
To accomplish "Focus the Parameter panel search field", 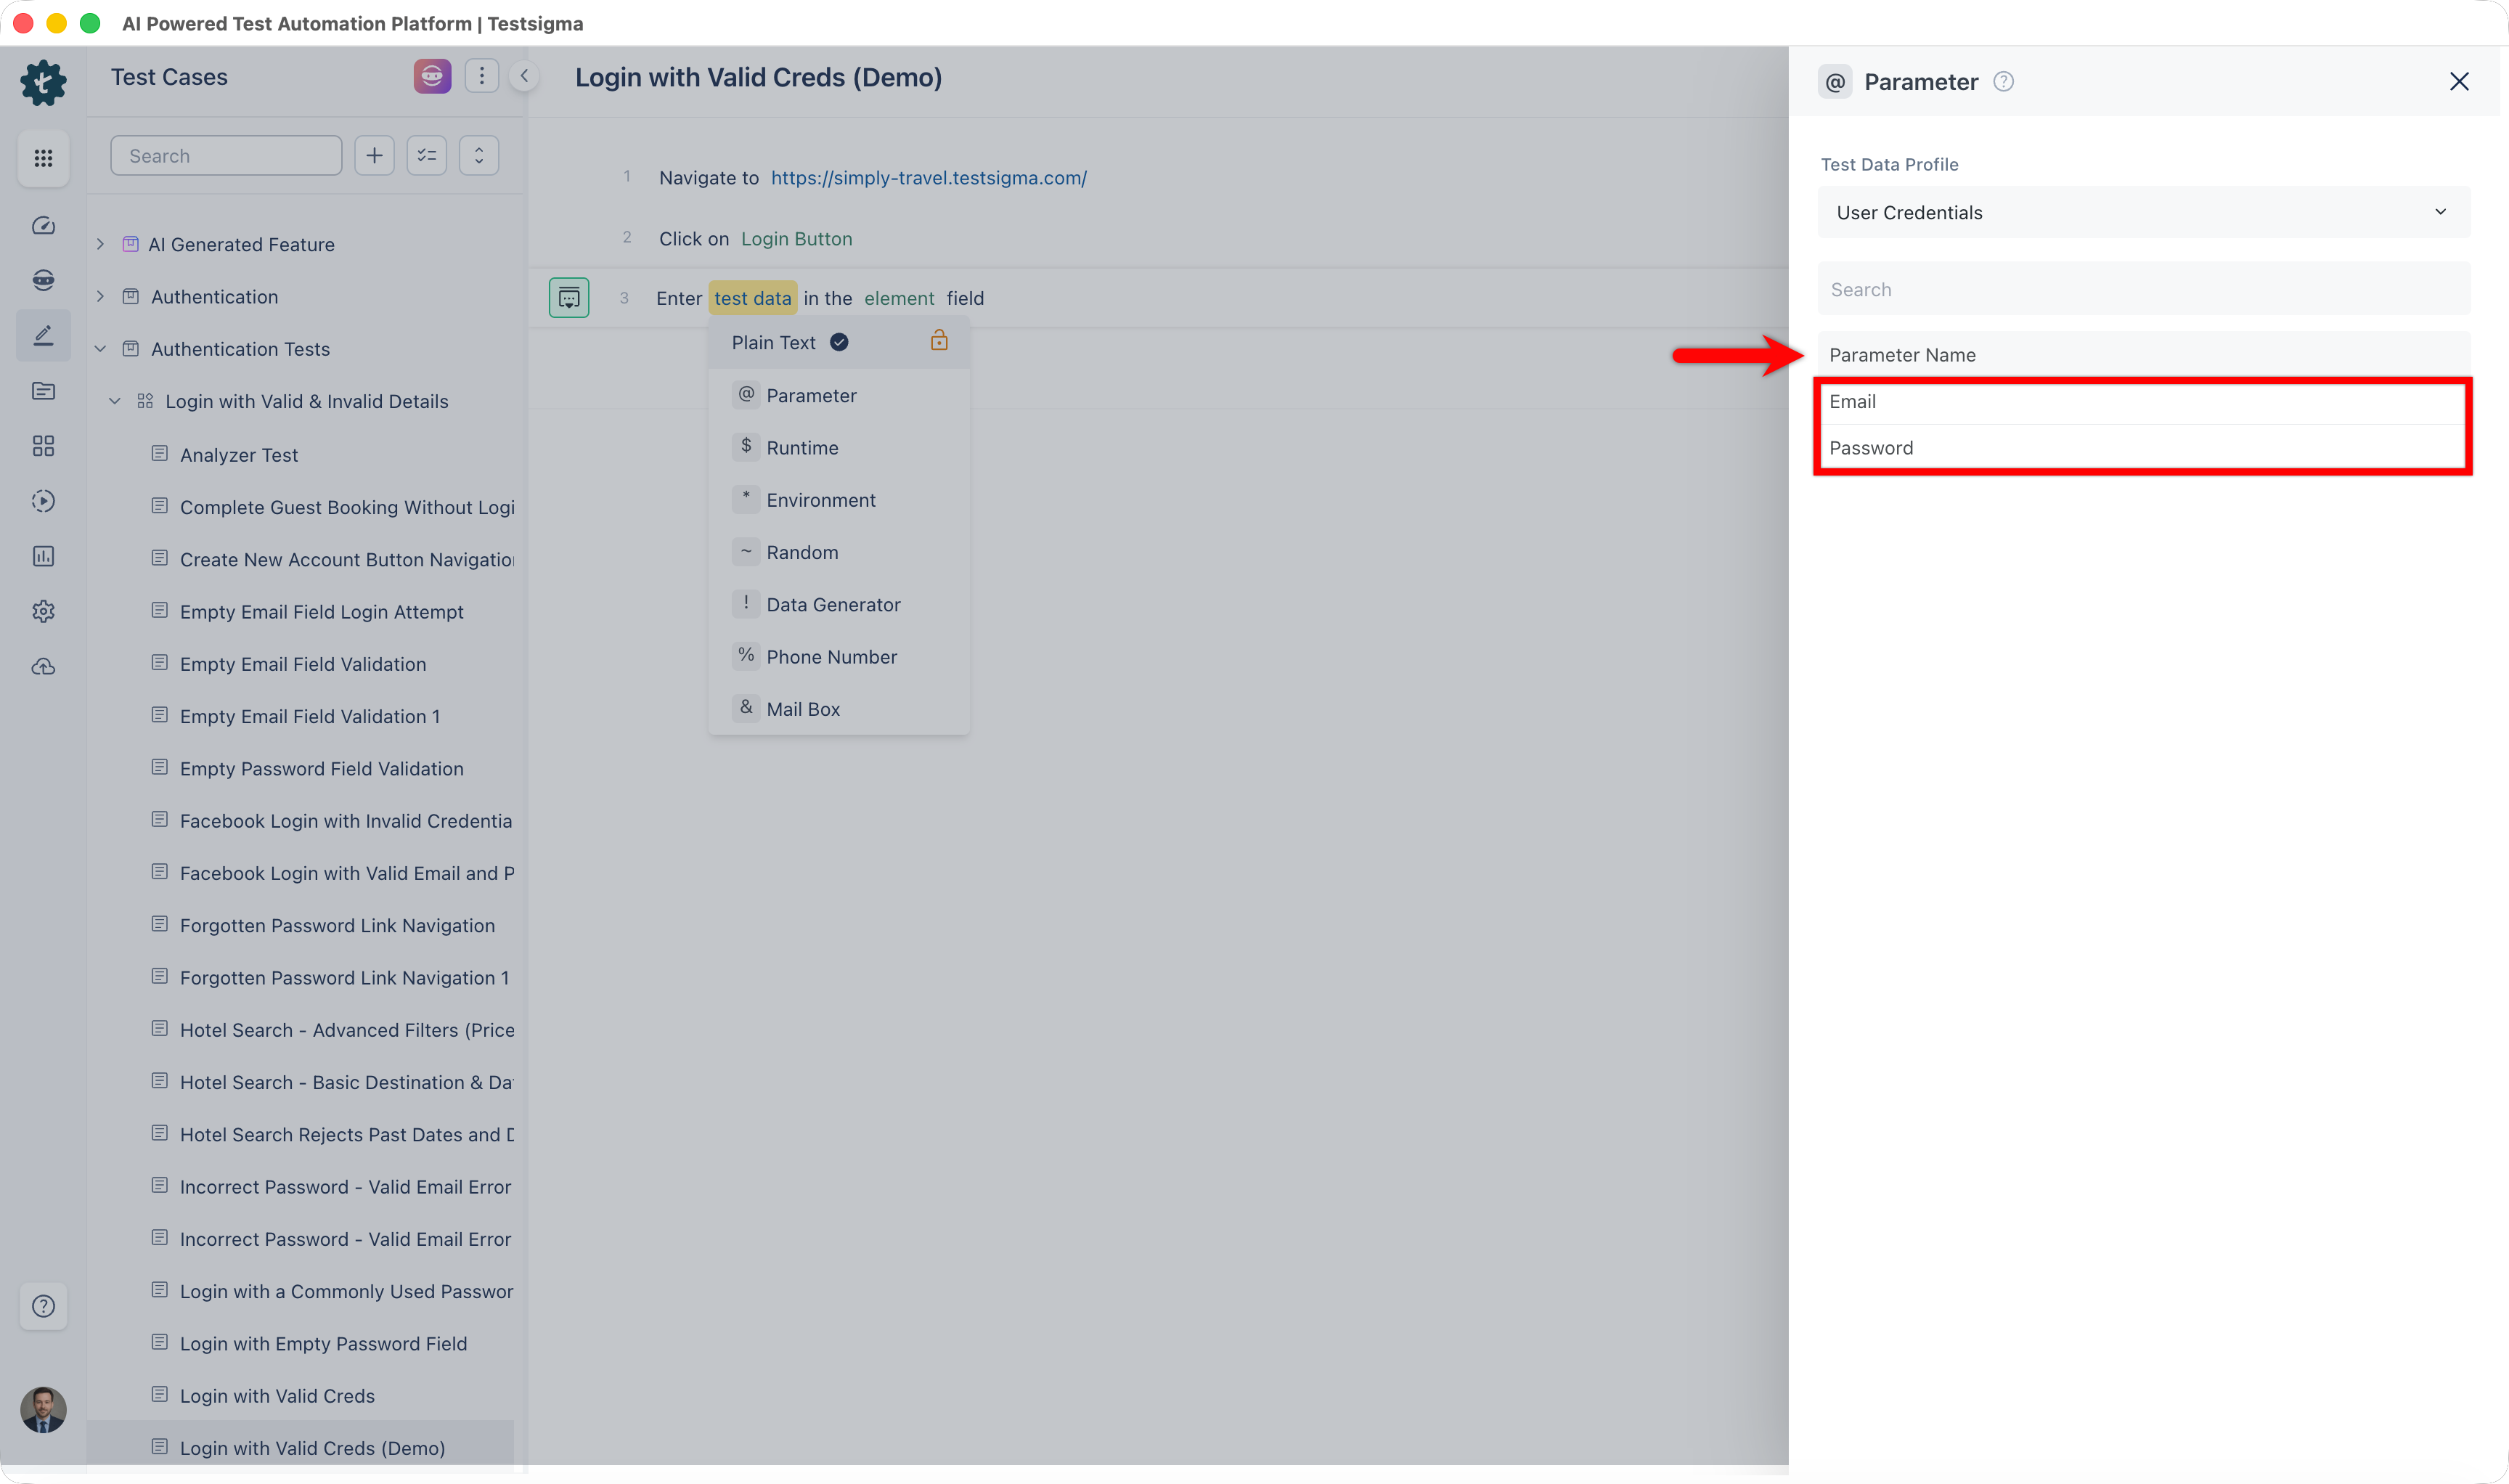I will pyautogui.click(x=2143, y=289).
